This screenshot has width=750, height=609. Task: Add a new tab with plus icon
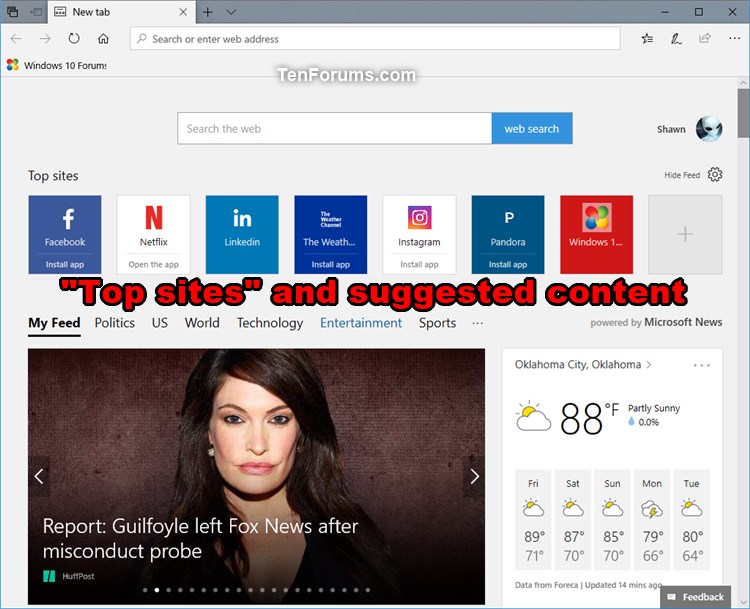coord(208,12)
